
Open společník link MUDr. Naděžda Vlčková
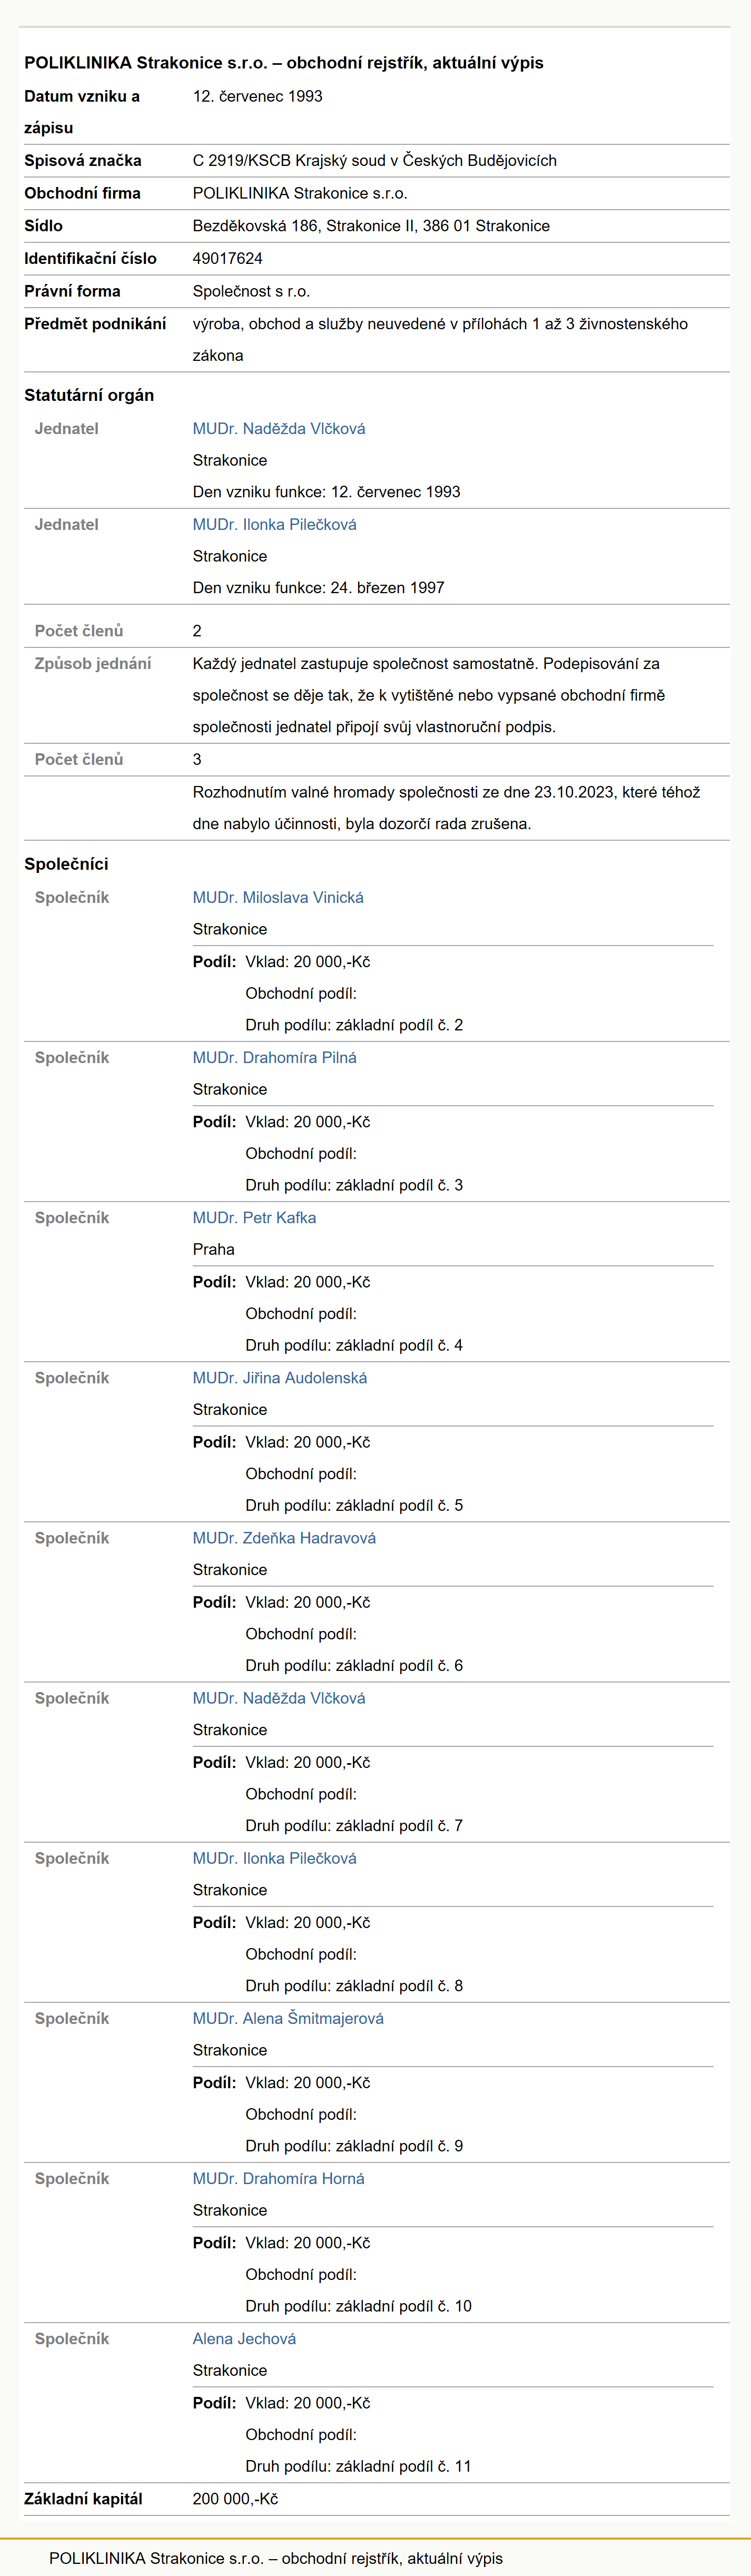click(279, 1697)
